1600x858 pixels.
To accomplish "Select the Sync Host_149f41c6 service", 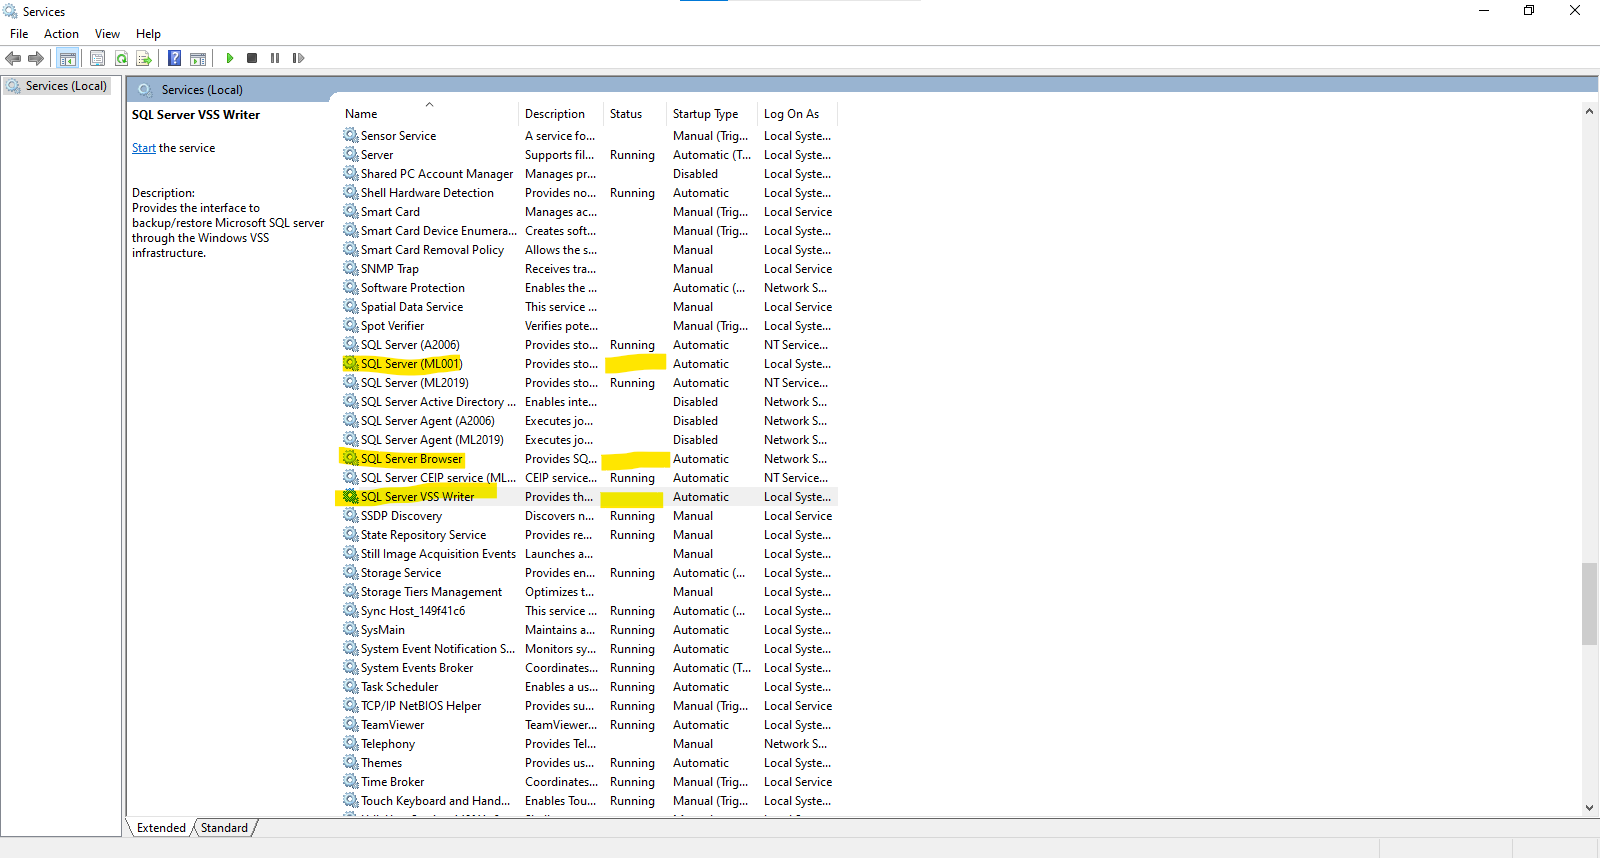I will 588,611.
